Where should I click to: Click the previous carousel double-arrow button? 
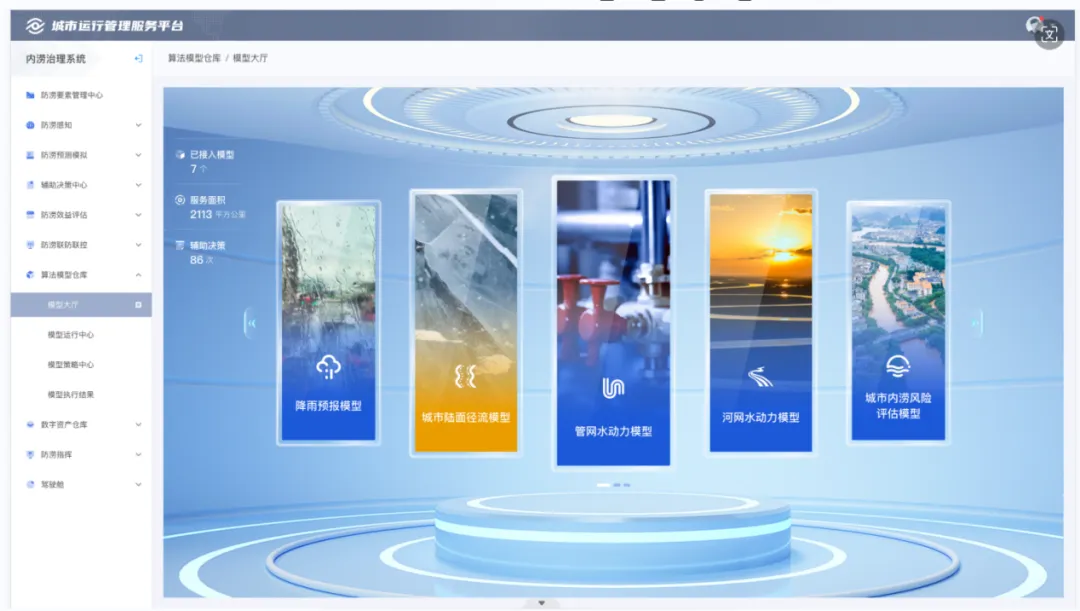click(x=251, y=322)
